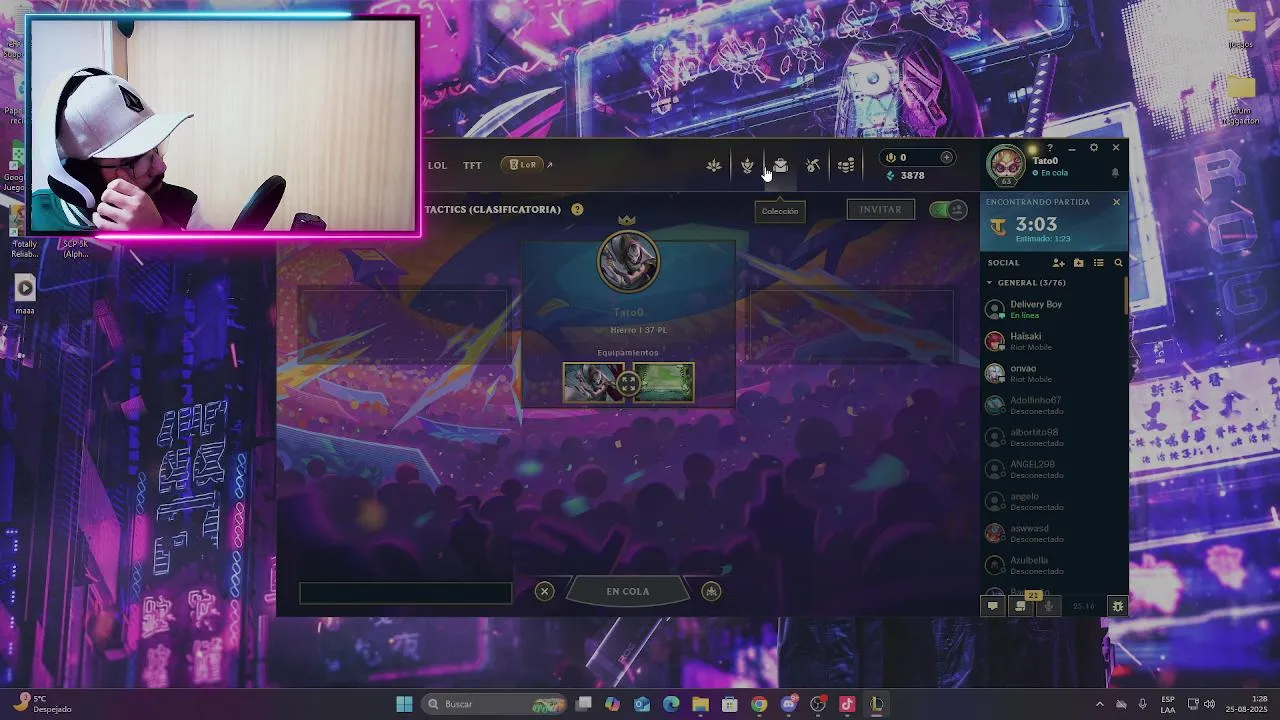Click the help question mark beside Tactics title
Image resolution: width=1280 pixels, height=720 pixels.
[x=577, y=209]
